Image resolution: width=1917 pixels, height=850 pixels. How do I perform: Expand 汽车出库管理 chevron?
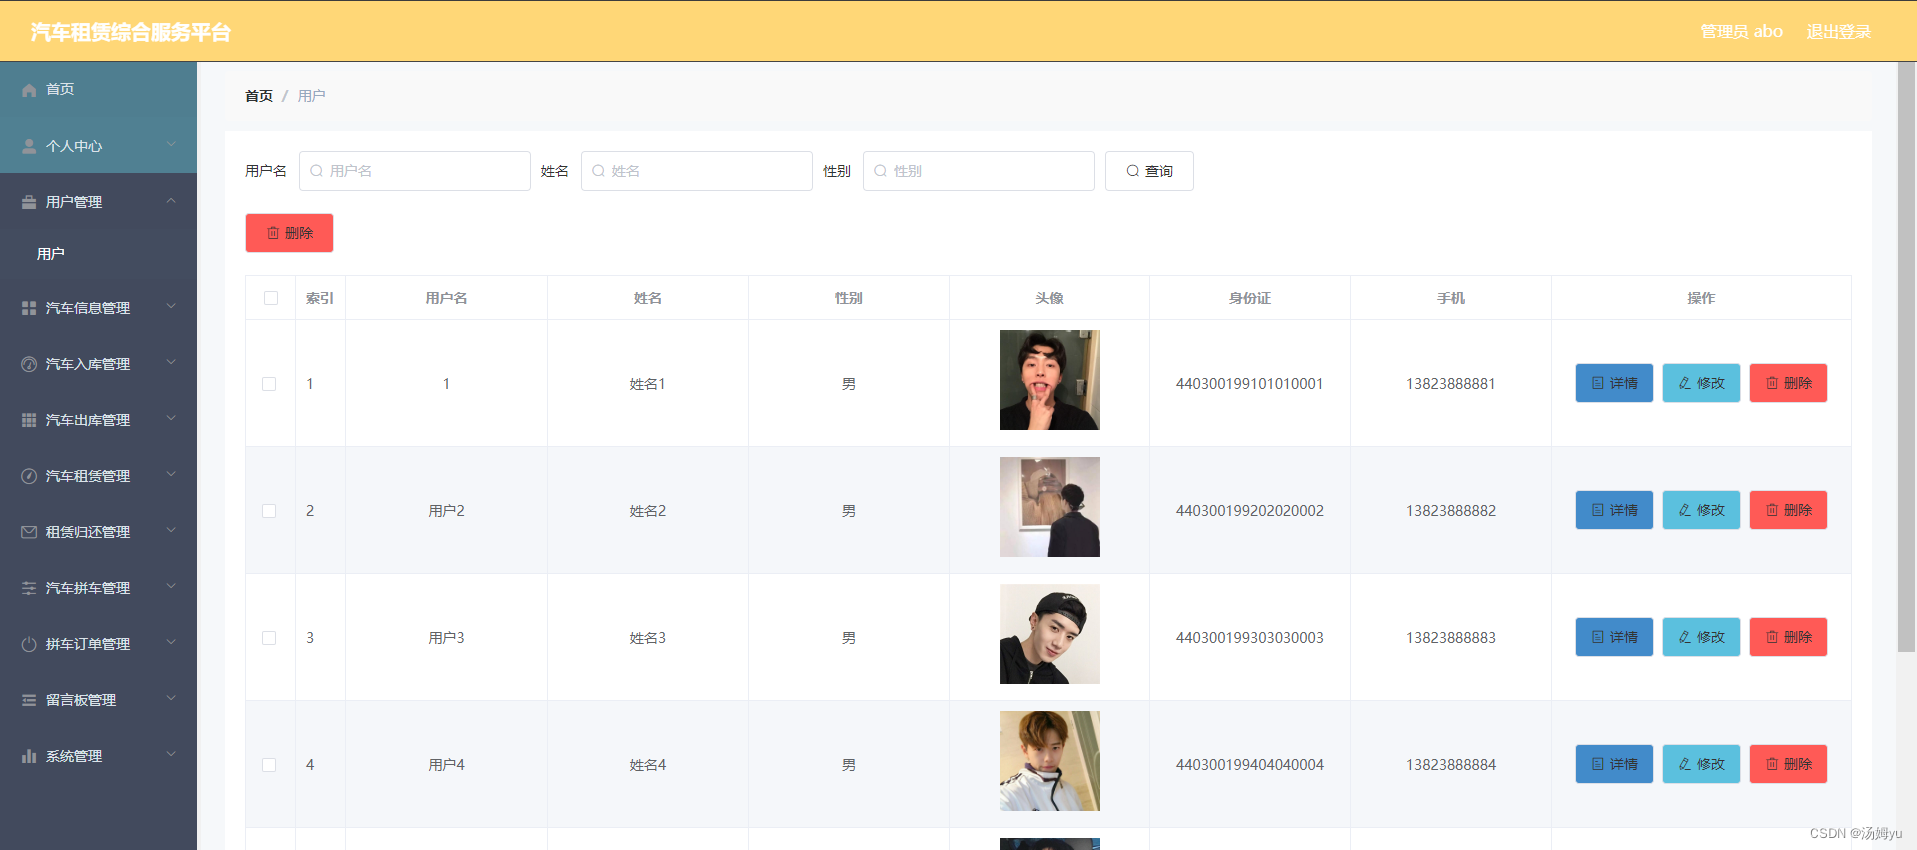click(171, 419)
